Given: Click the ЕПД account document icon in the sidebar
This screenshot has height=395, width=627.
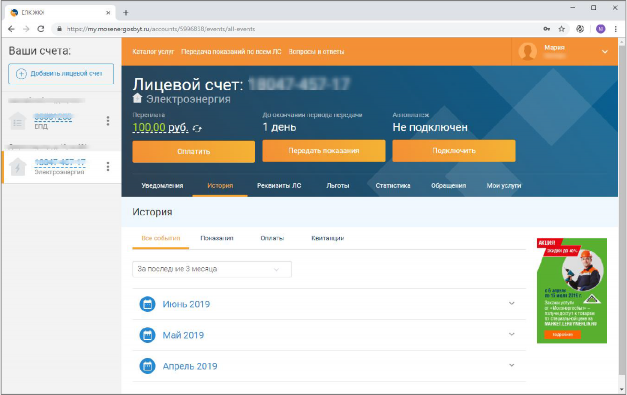Looking at the screenshot, I should pos(18,122).
